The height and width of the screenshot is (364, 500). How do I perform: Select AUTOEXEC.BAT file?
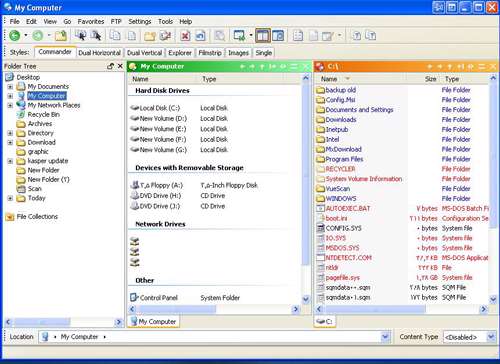(x=348, y=209)
